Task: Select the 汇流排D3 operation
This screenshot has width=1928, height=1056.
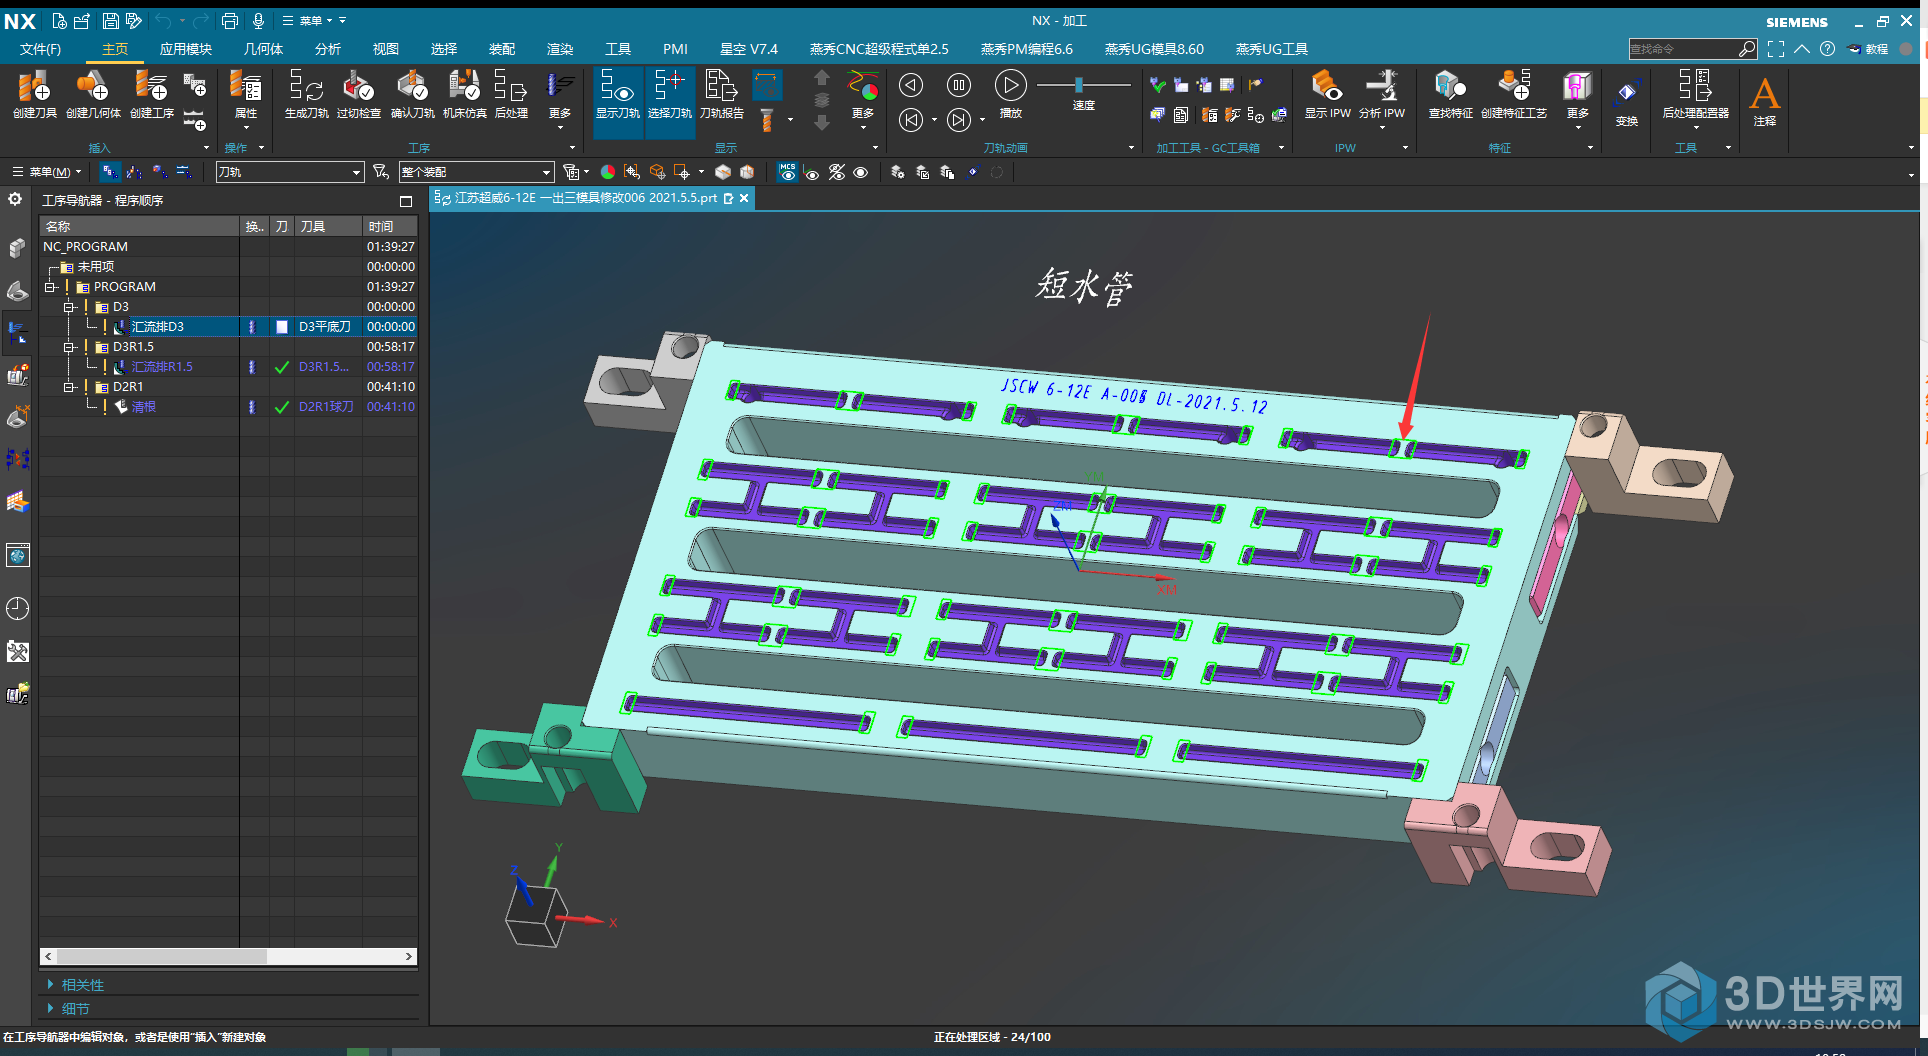Action: (157, 327)
